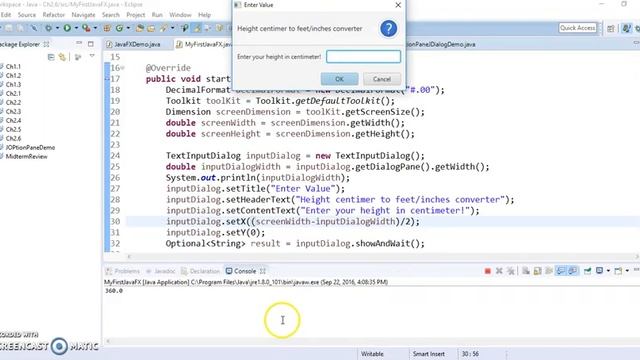Click the Debug gear icon in the toolbar

point(48,28)
